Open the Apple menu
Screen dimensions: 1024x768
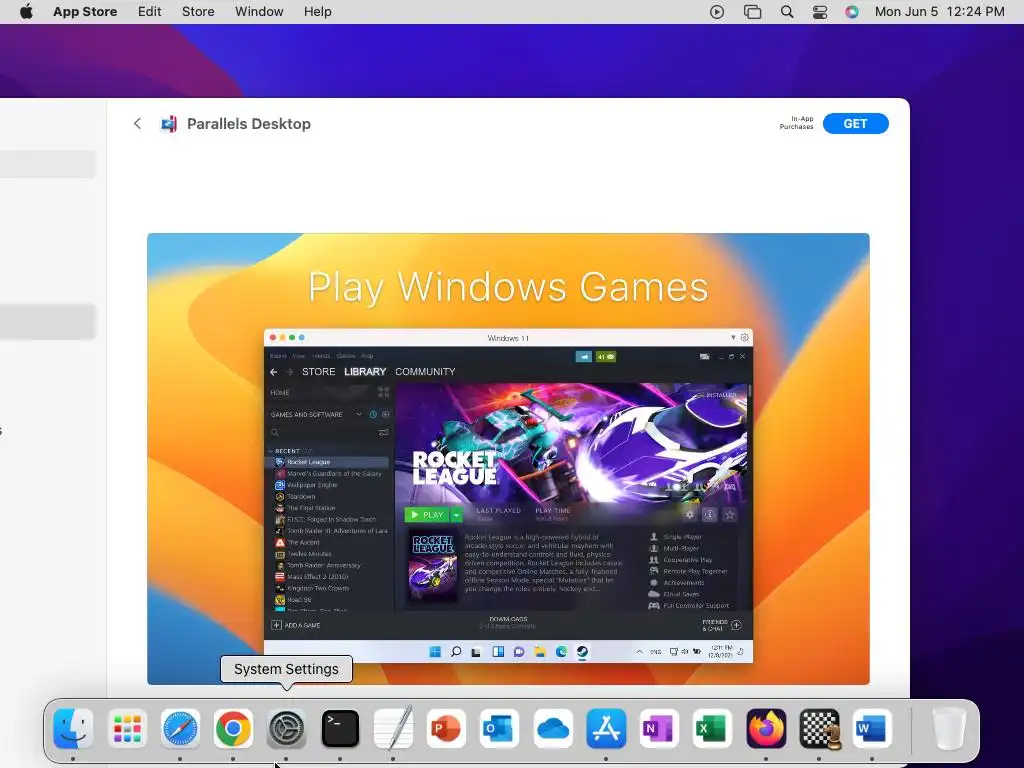[x=26, y=12]
